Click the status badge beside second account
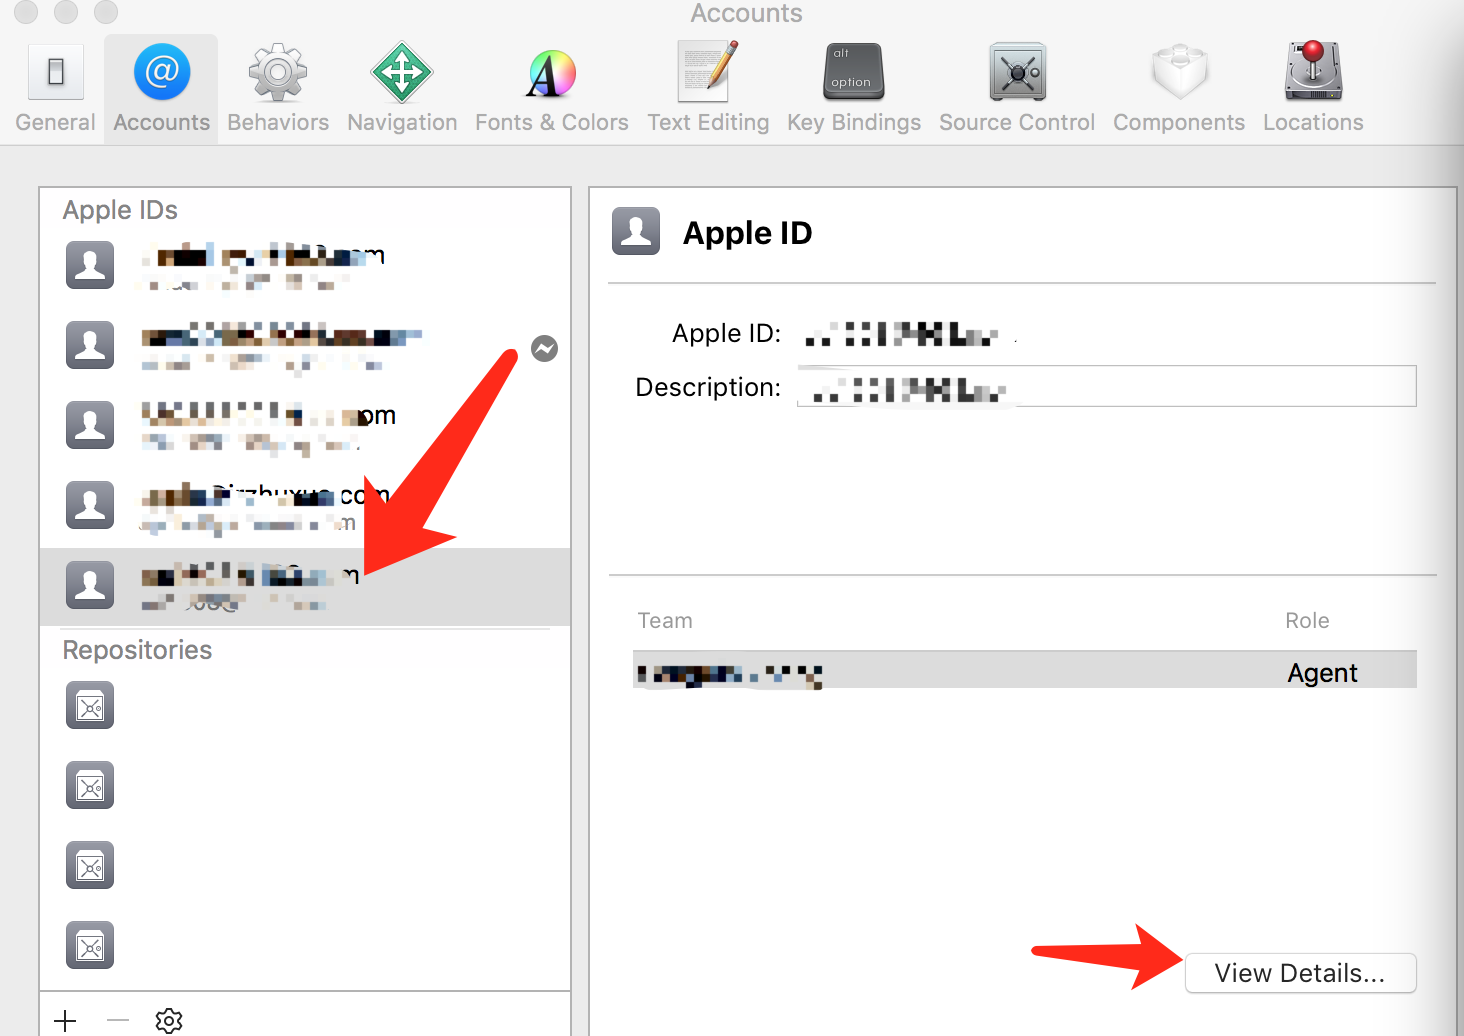Image resolution: width=1464 pixels, height=1036 pixels. point(544,348)
